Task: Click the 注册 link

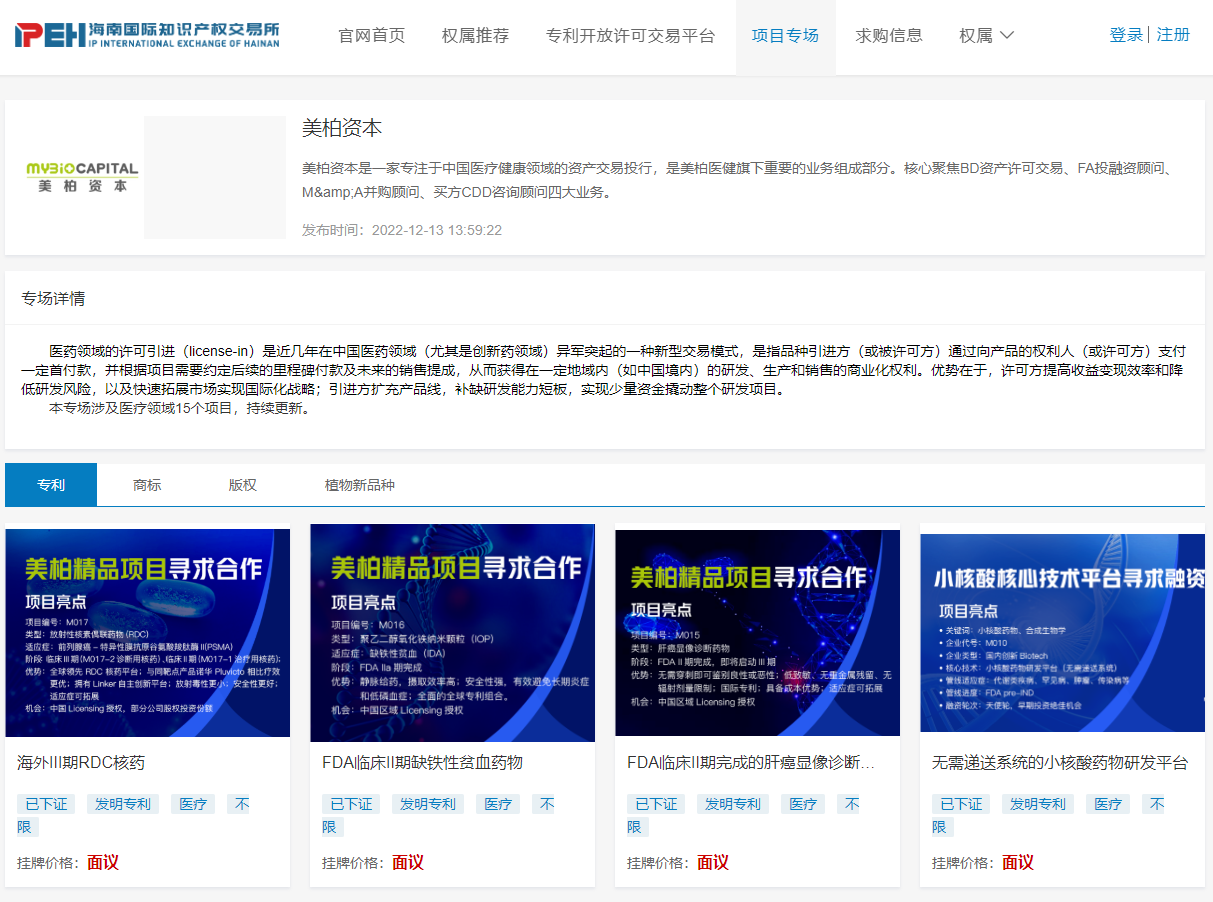Action: pos(1173,35)
